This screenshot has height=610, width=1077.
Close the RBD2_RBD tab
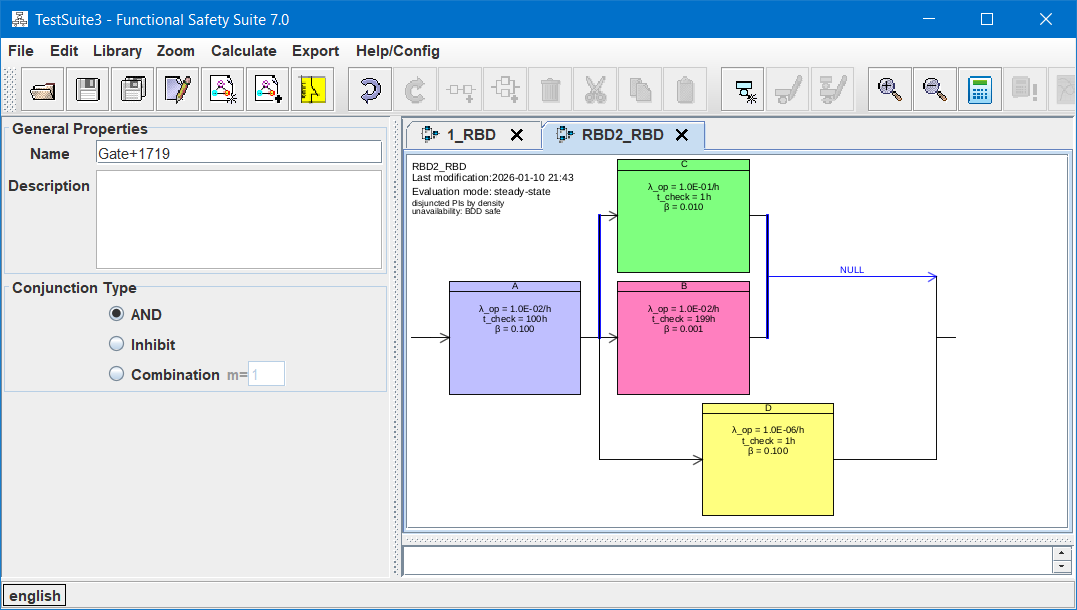(682, 135)
